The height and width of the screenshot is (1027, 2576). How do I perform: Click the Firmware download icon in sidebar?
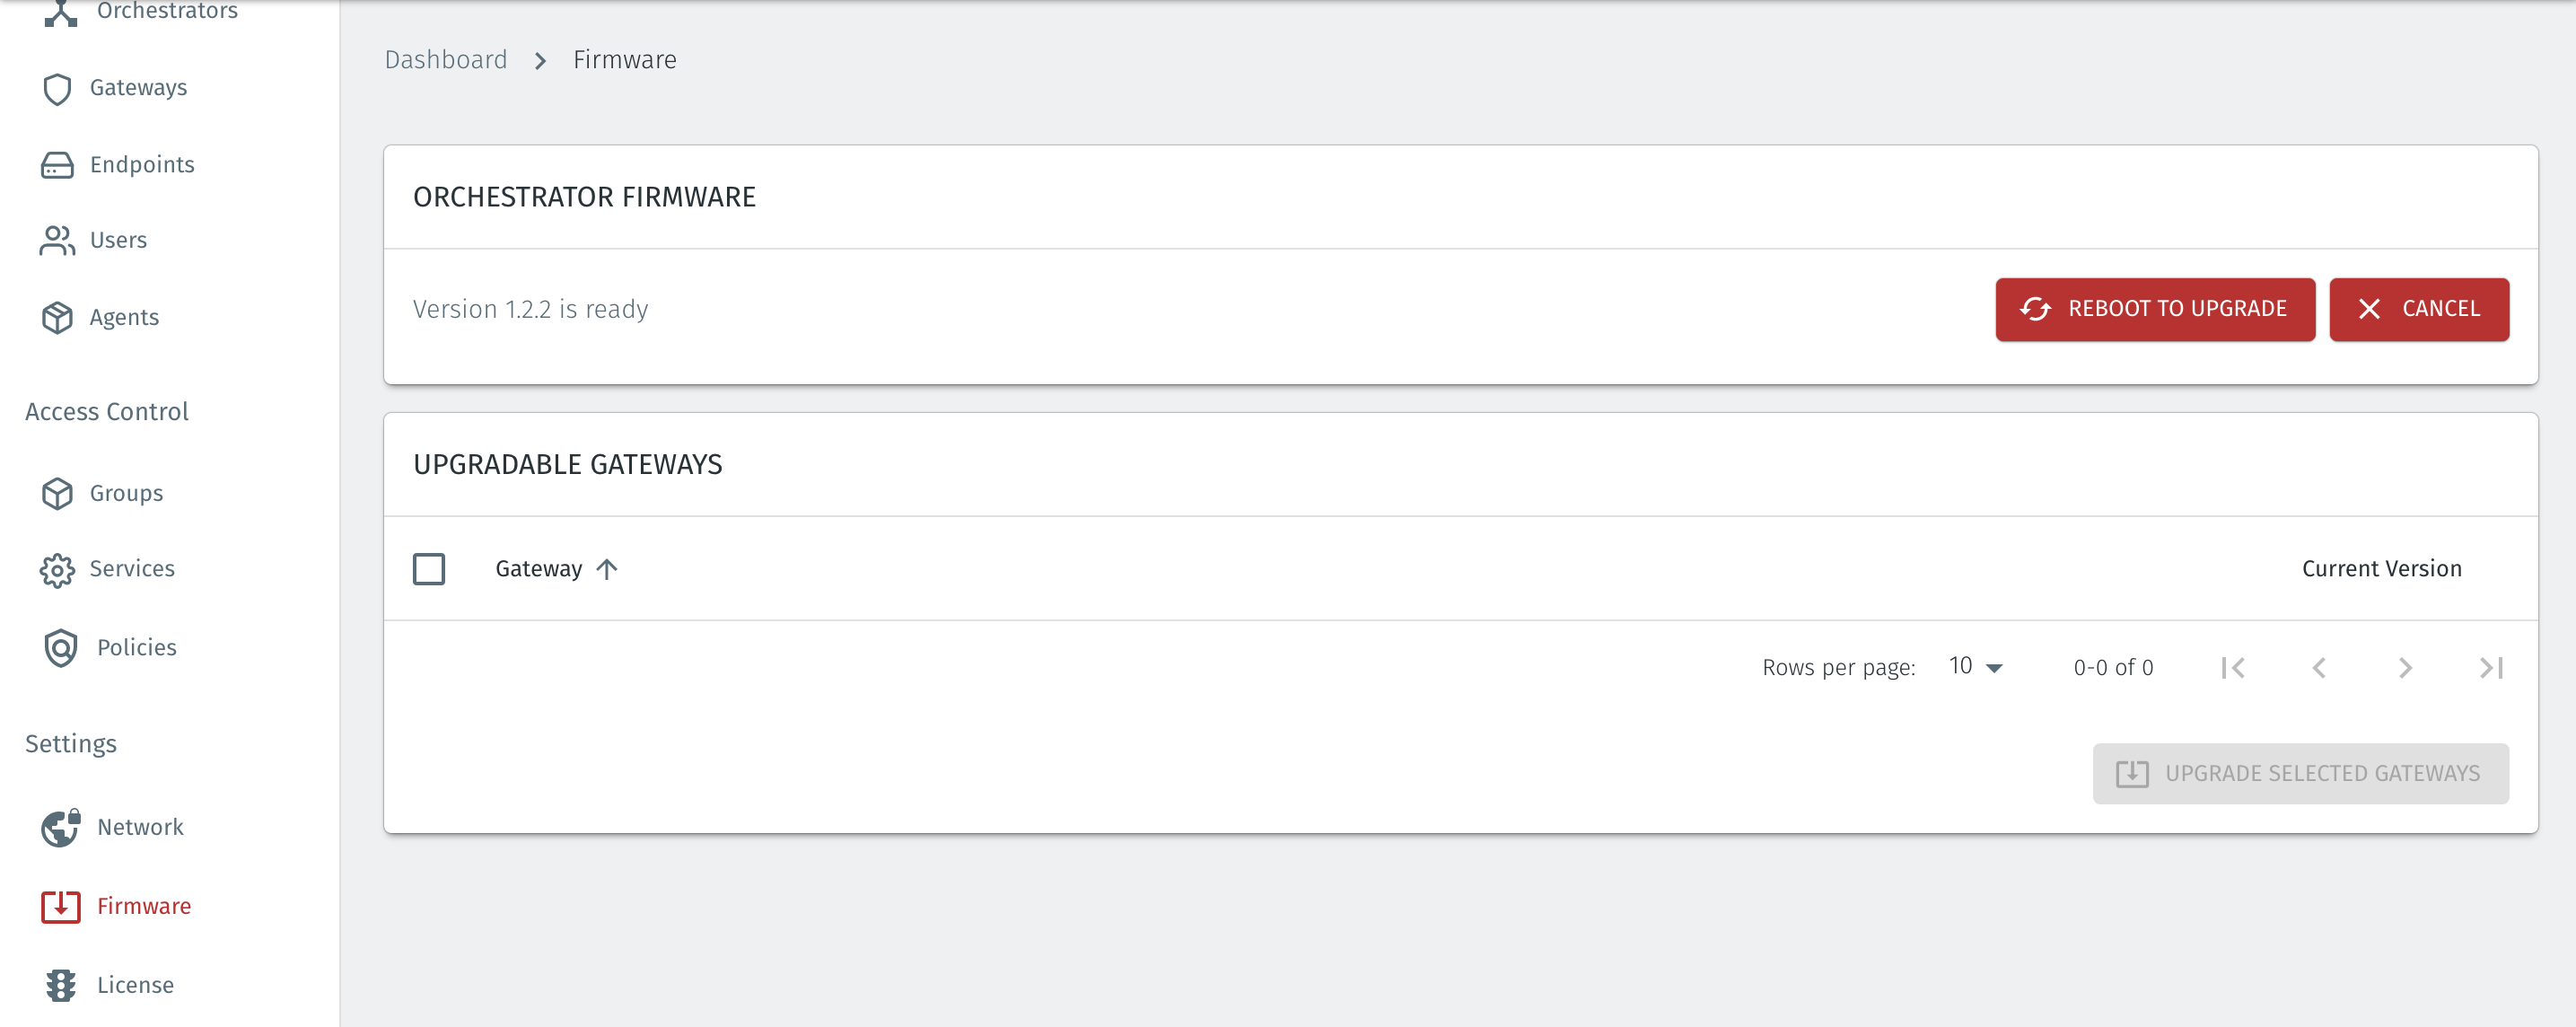[61, 906]
